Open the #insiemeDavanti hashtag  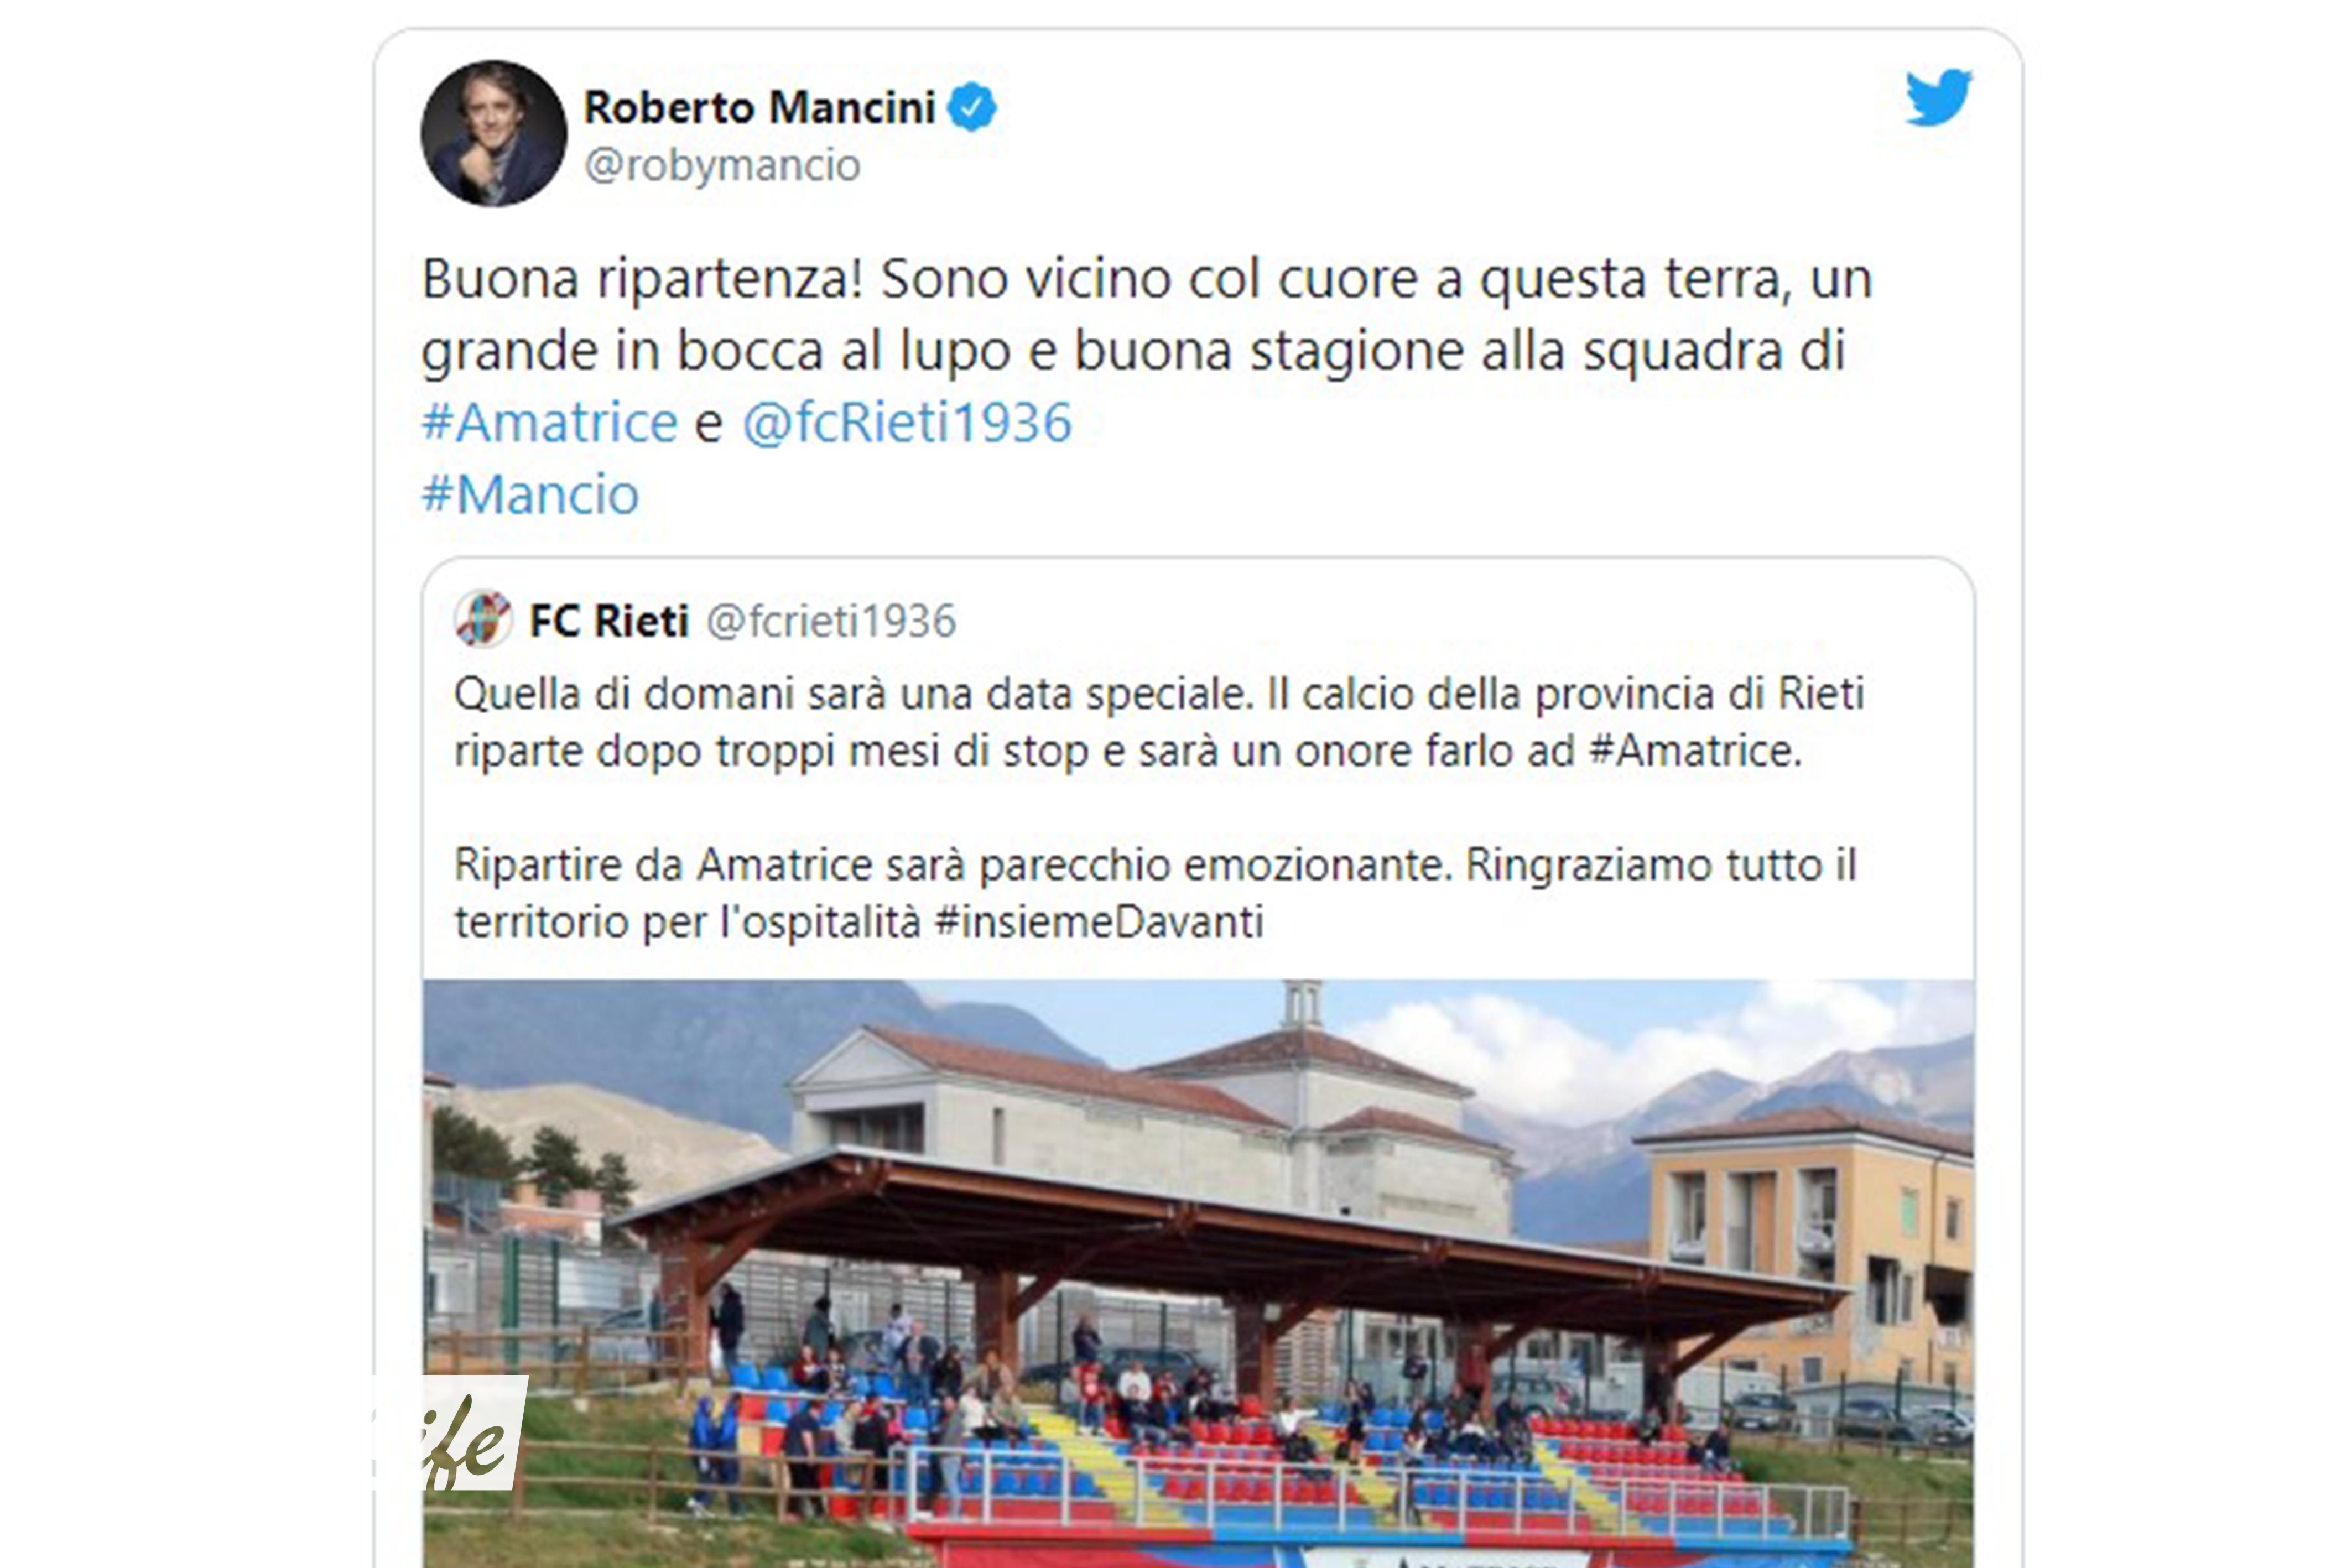[1099, 921]
